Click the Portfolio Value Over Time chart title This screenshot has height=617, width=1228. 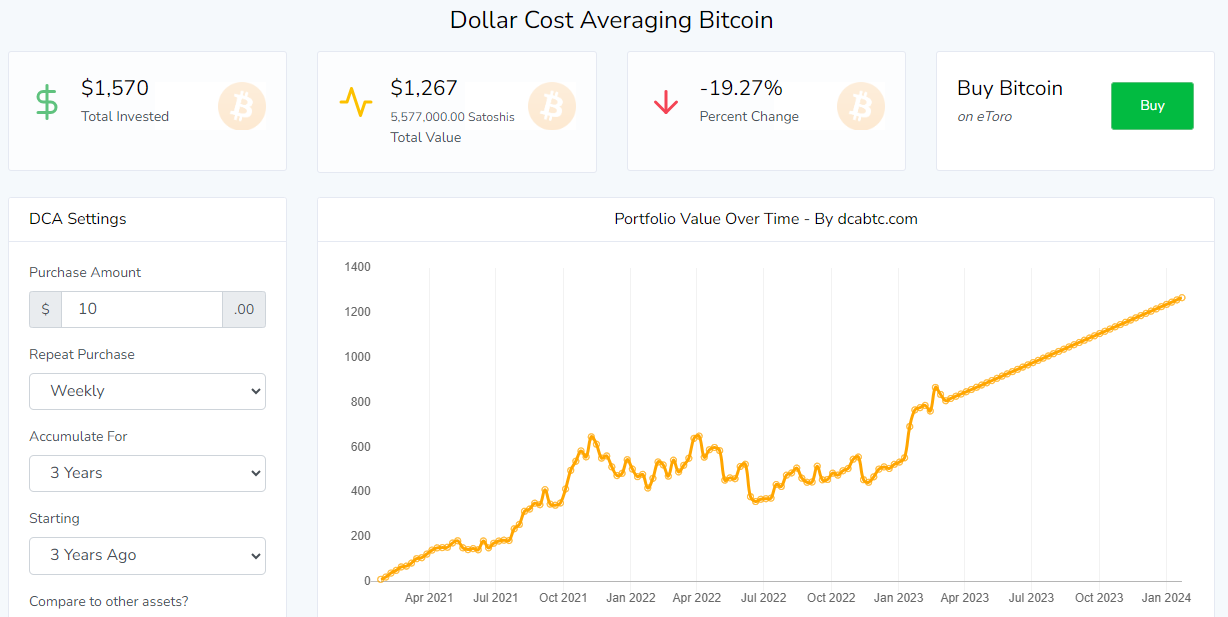point(765,219)
